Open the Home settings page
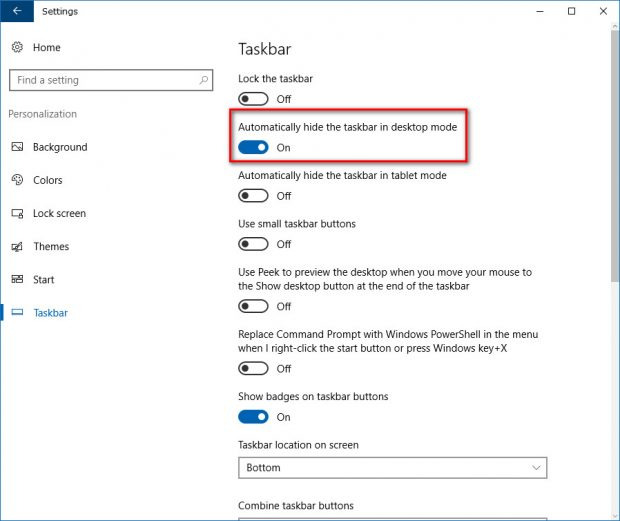The image size is (620, 521). [x=47, y=47]
